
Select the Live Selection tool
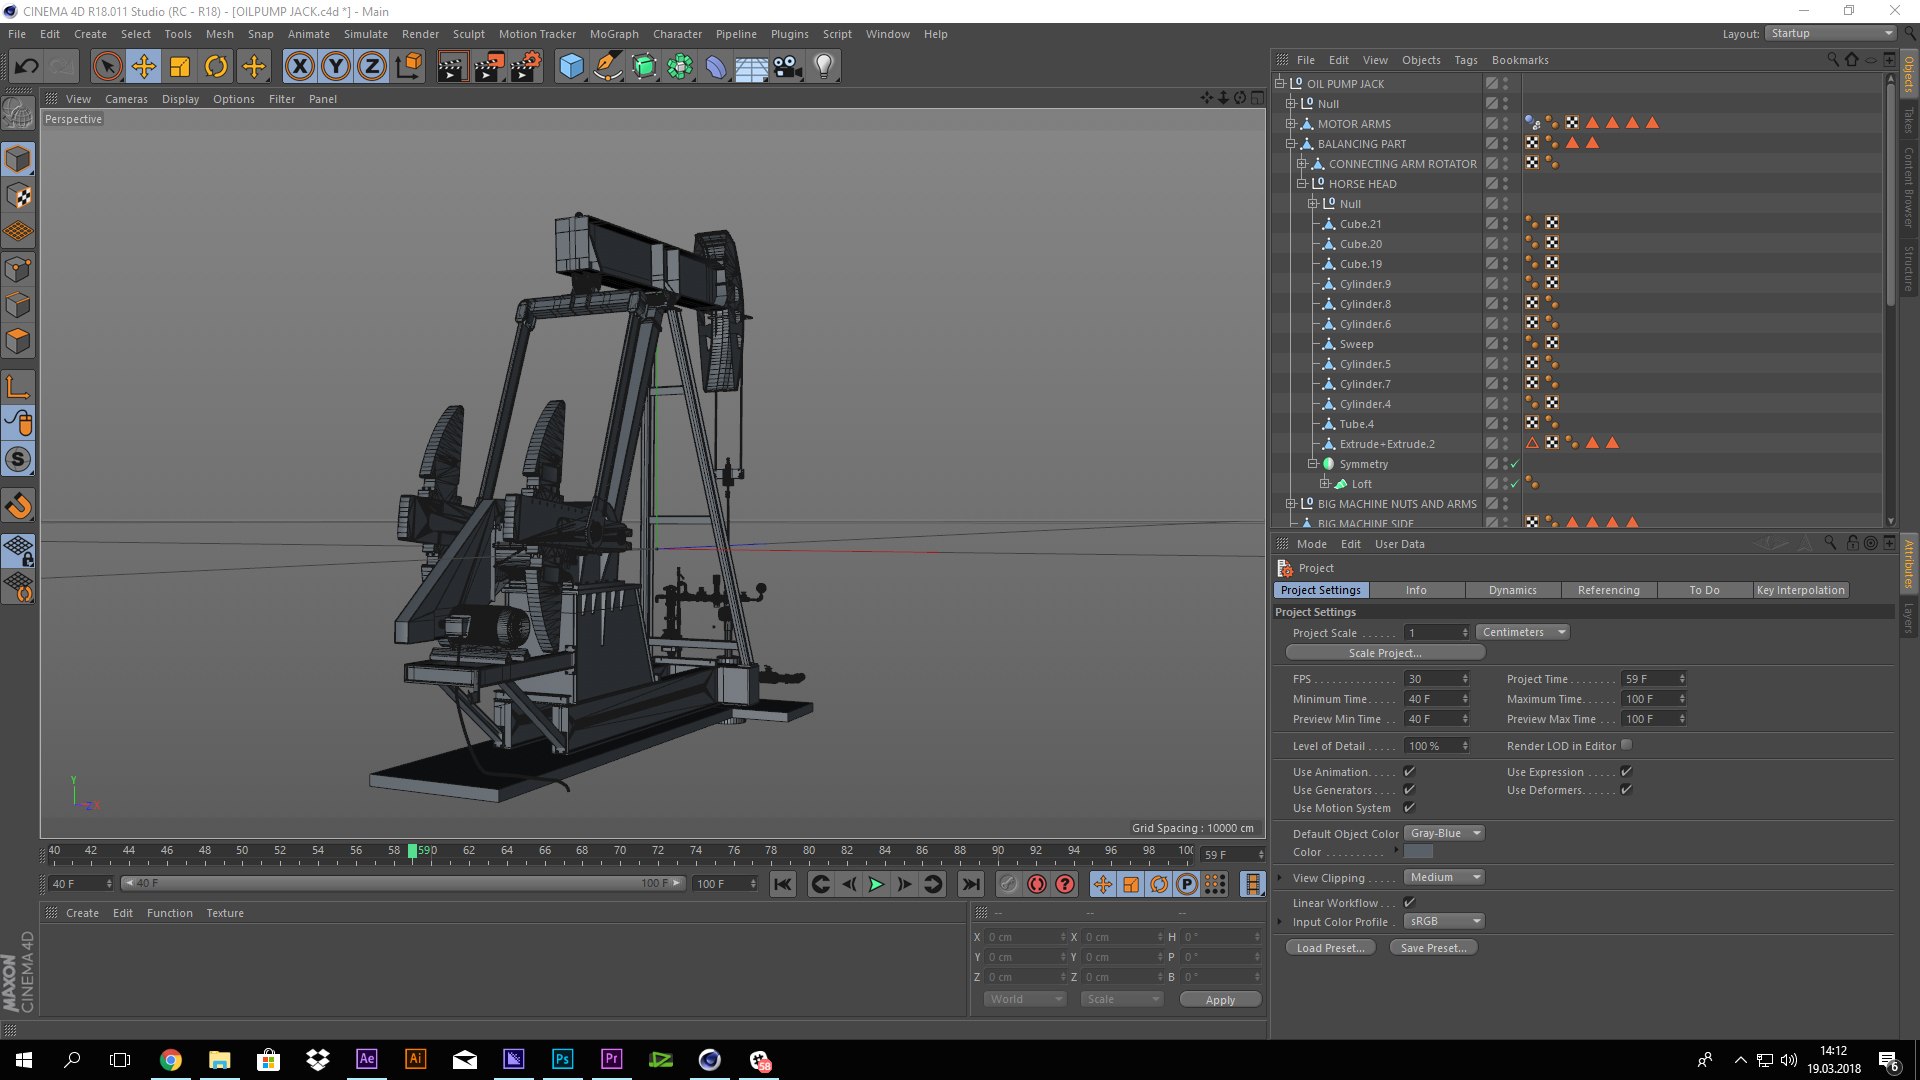click(107, 67)
